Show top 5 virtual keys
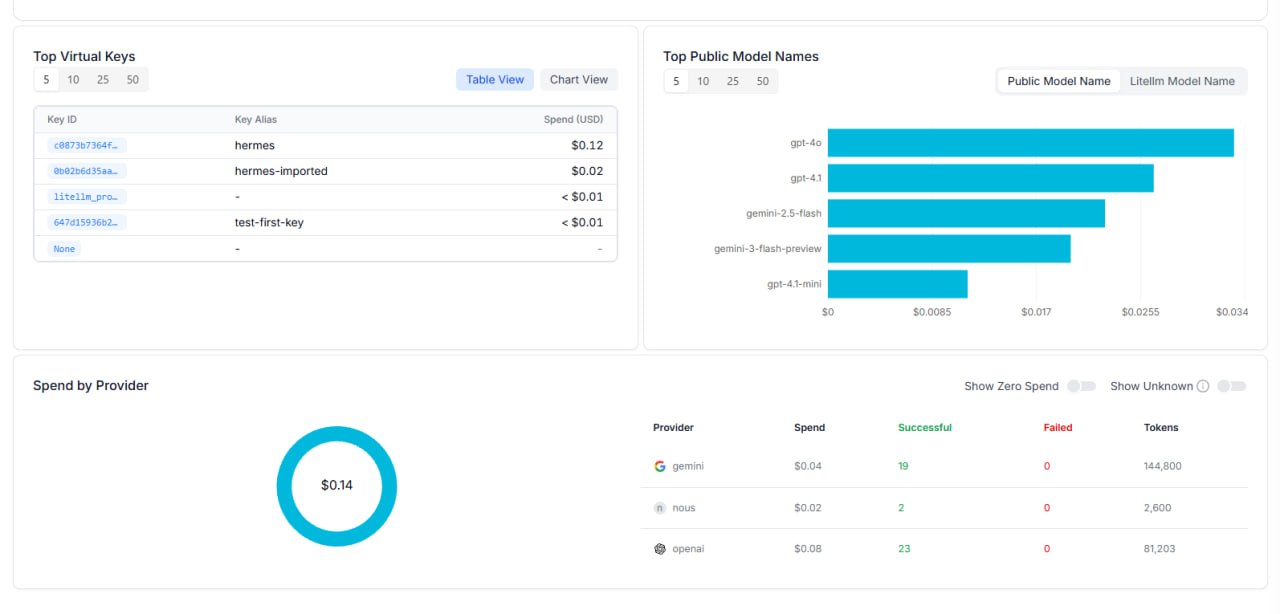This screenshot has width=1280, height=614. 46,80
